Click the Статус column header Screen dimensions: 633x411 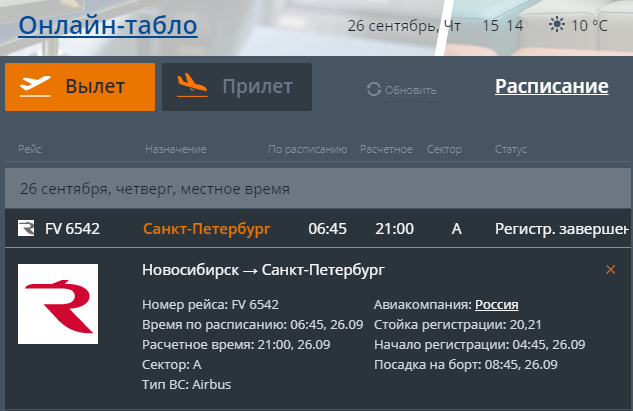pyautogui.click(x=511, y=149)
